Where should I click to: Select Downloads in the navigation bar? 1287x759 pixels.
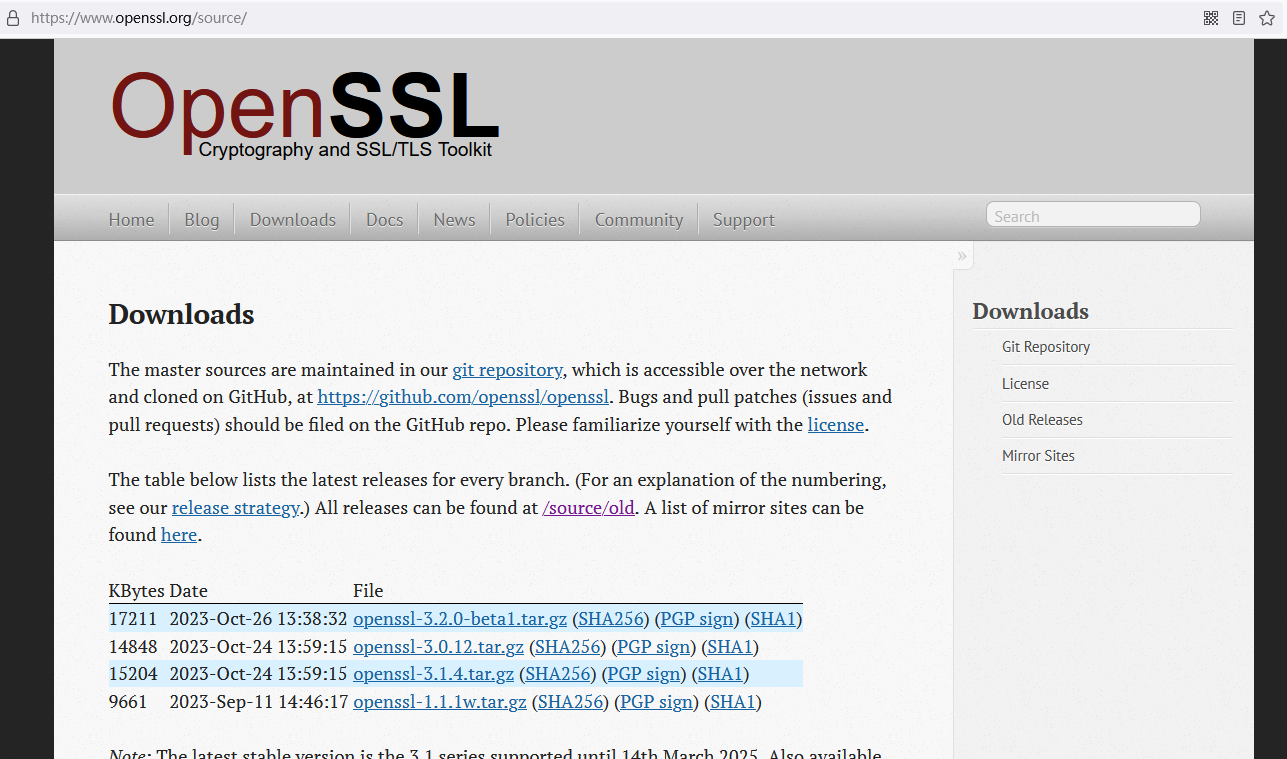click(293, 220)
